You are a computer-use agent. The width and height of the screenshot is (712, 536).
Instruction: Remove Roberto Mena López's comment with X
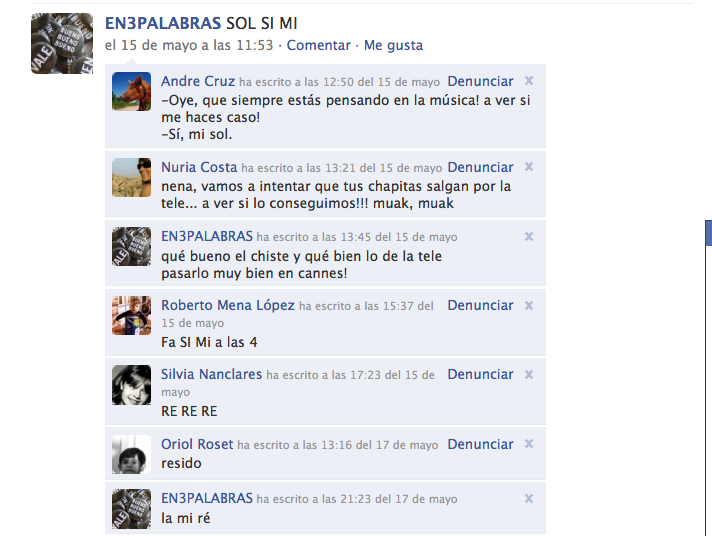529,305
